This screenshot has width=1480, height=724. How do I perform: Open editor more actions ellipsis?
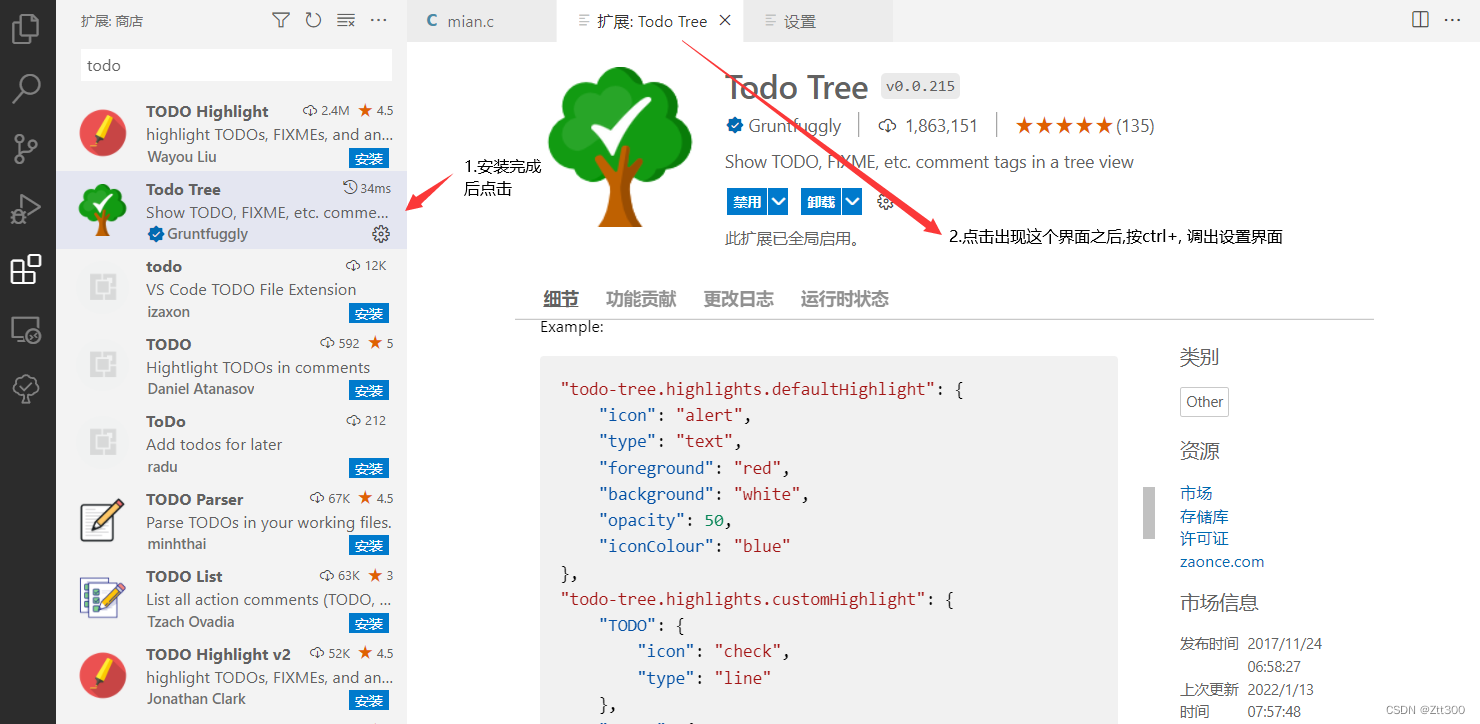click(x=1454, y=20)
